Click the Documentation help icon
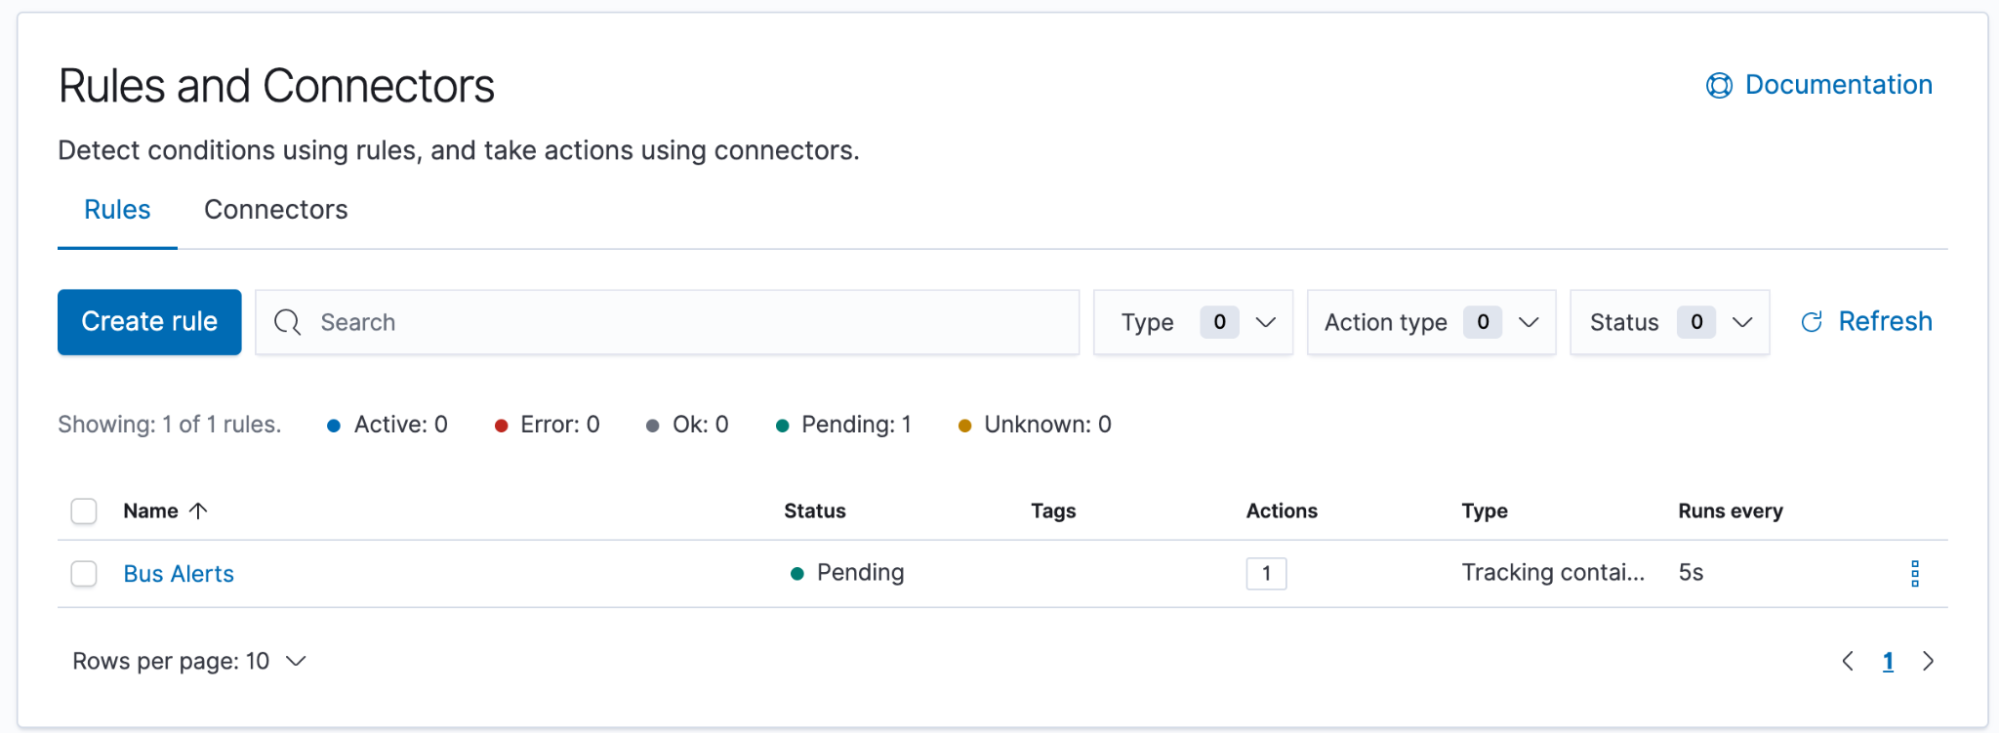The height and width of the screenshot is (734, 1999). [x=1718, y=86]
